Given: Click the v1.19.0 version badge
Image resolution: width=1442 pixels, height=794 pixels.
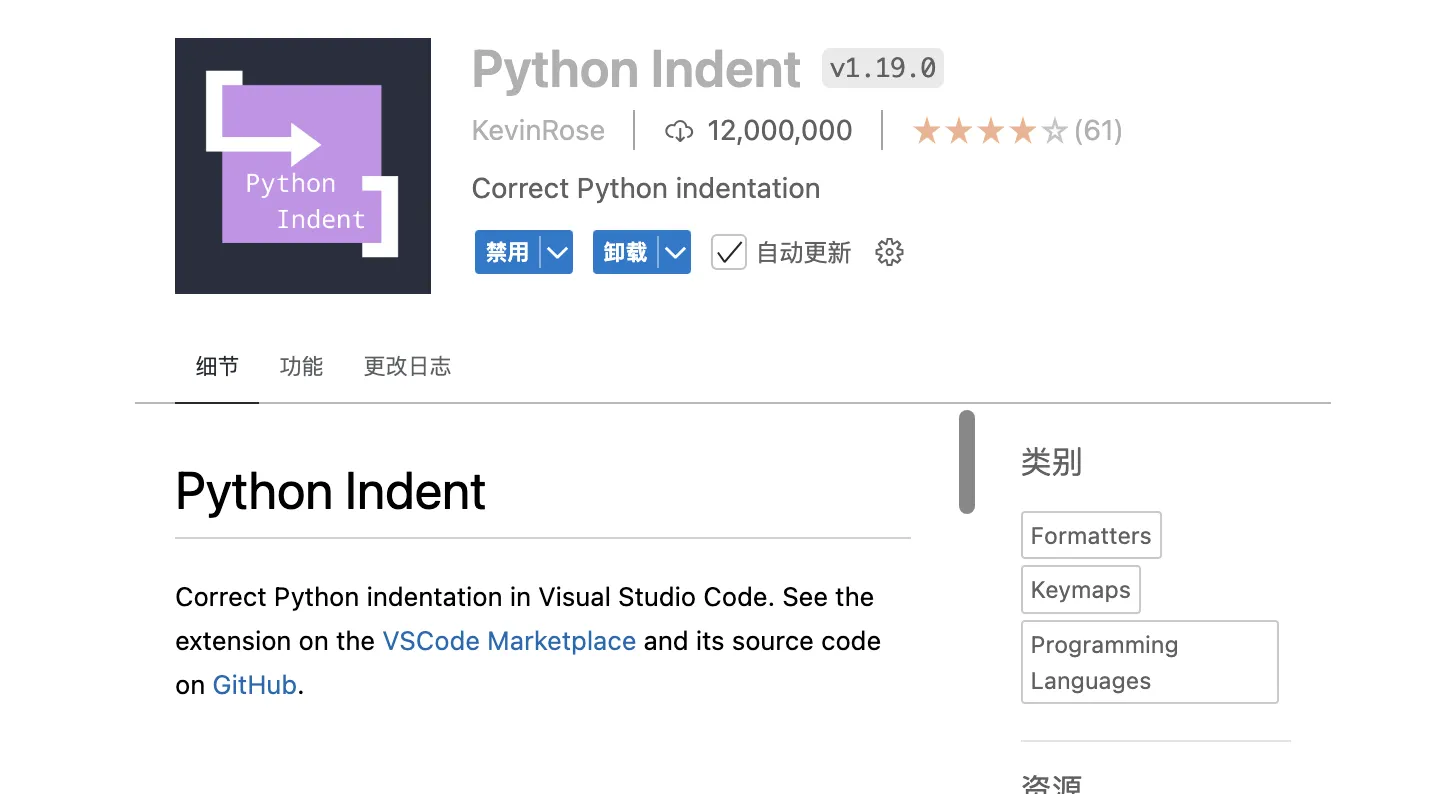Looking at the screenshot, I should click(x=883, y=68).
